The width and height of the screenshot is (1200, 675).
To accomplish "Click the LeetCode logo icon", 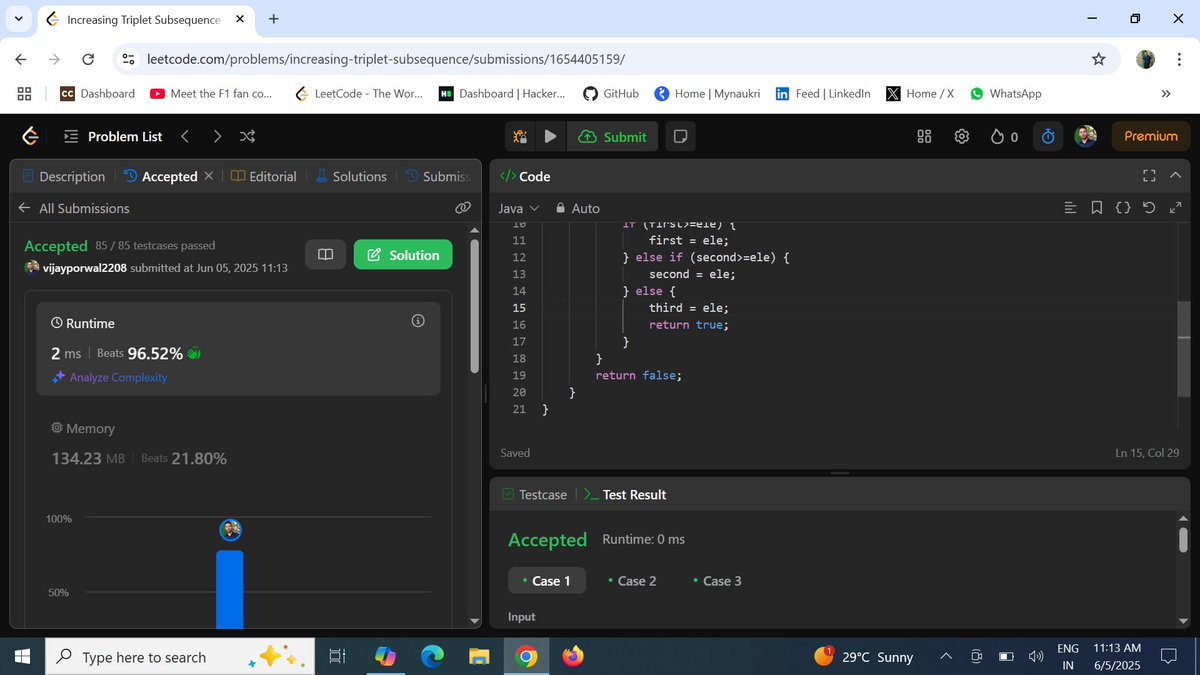I will tap(31, 136).
